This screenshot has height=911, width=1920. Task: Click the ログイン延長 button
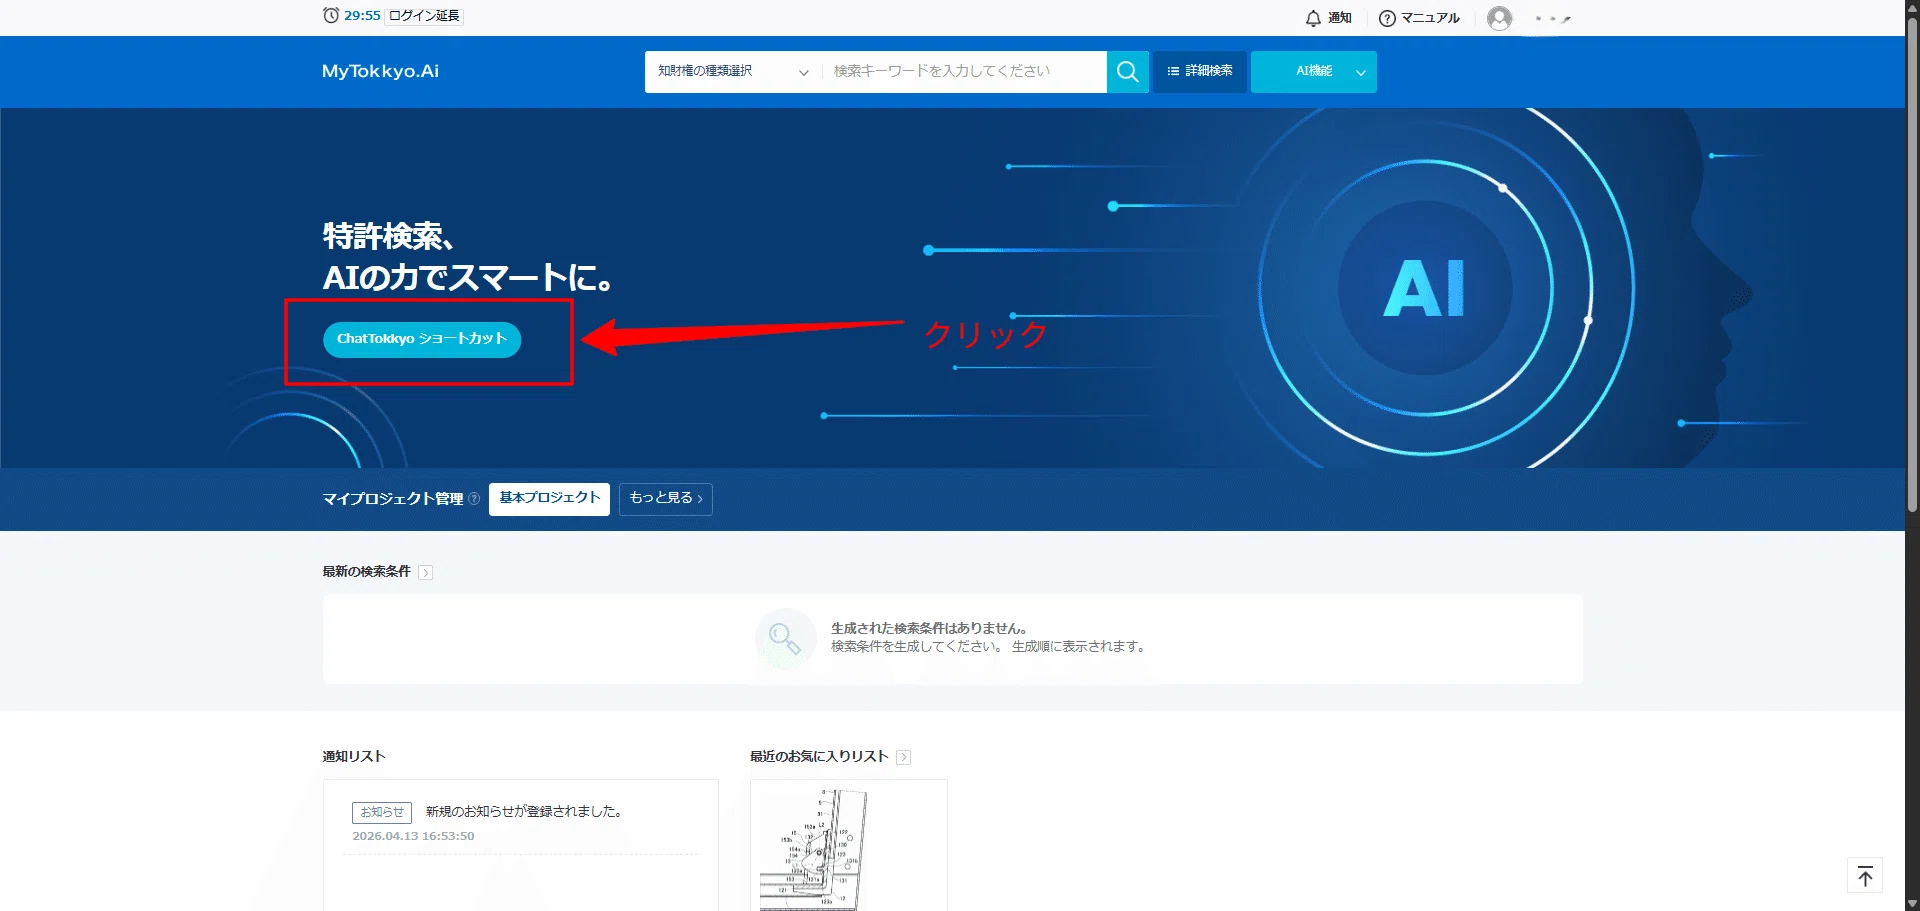coord(424,16)
